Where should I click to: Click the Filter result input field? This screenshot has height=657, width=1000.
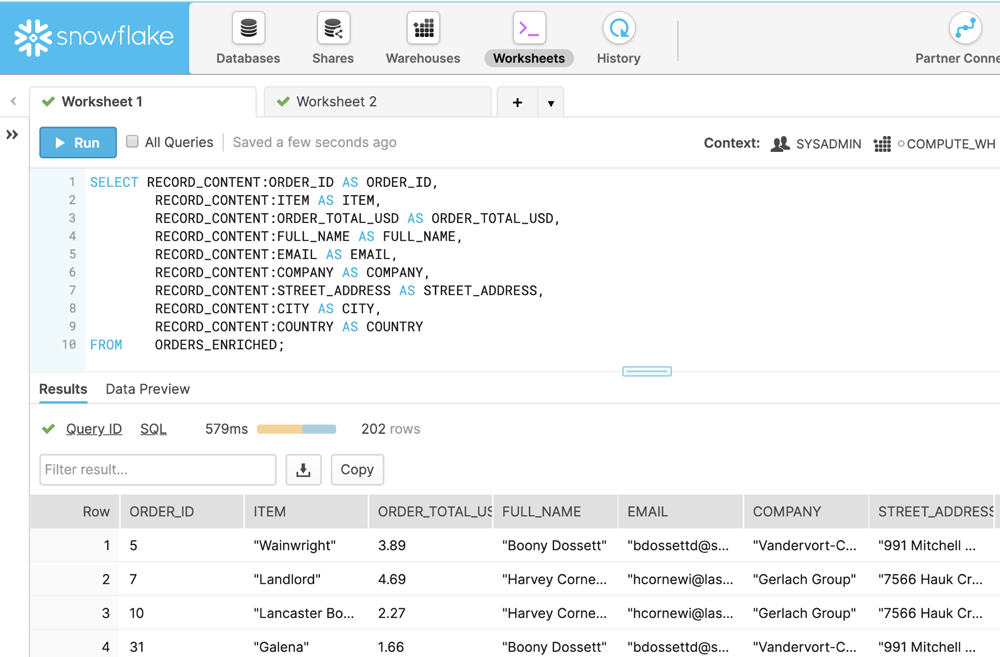158,469
